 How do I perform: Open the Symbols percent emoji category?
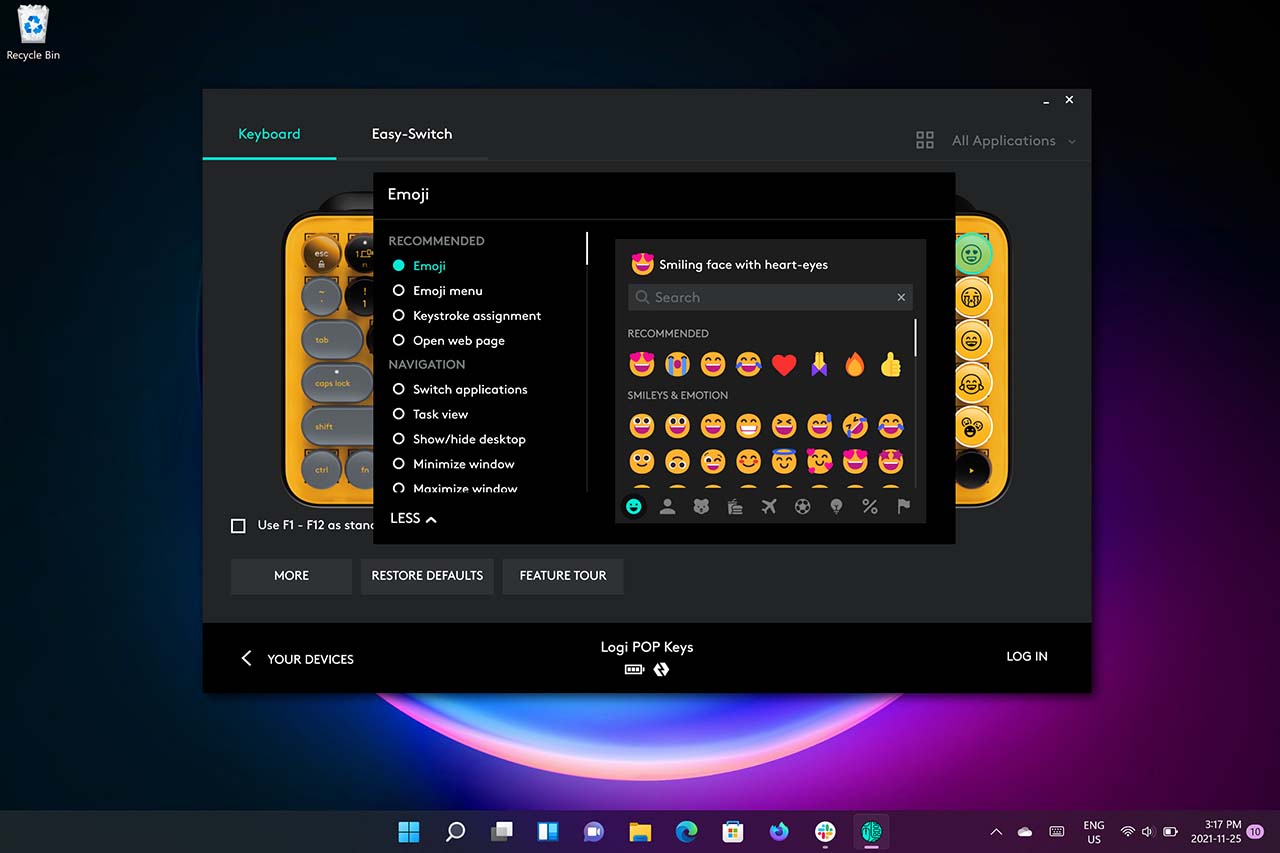869,507
